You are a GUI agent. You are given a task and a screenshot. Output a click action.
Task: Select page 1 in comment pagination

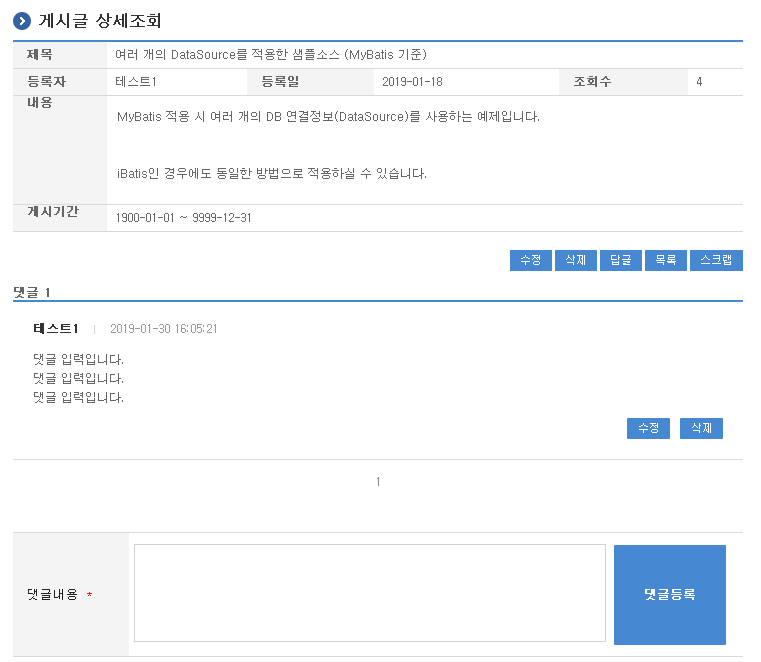point(378,482)
